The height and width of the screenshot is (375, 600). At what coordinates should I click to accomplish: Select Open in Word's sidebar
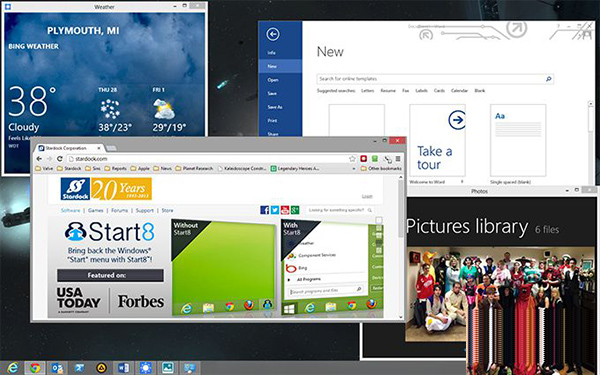point(273,80)
